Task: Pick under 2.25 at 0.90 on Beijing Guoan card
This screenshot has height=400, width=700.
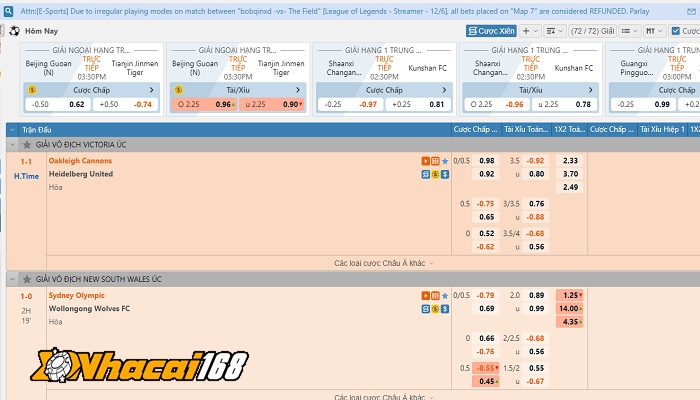Action: (x=272, y=104)
